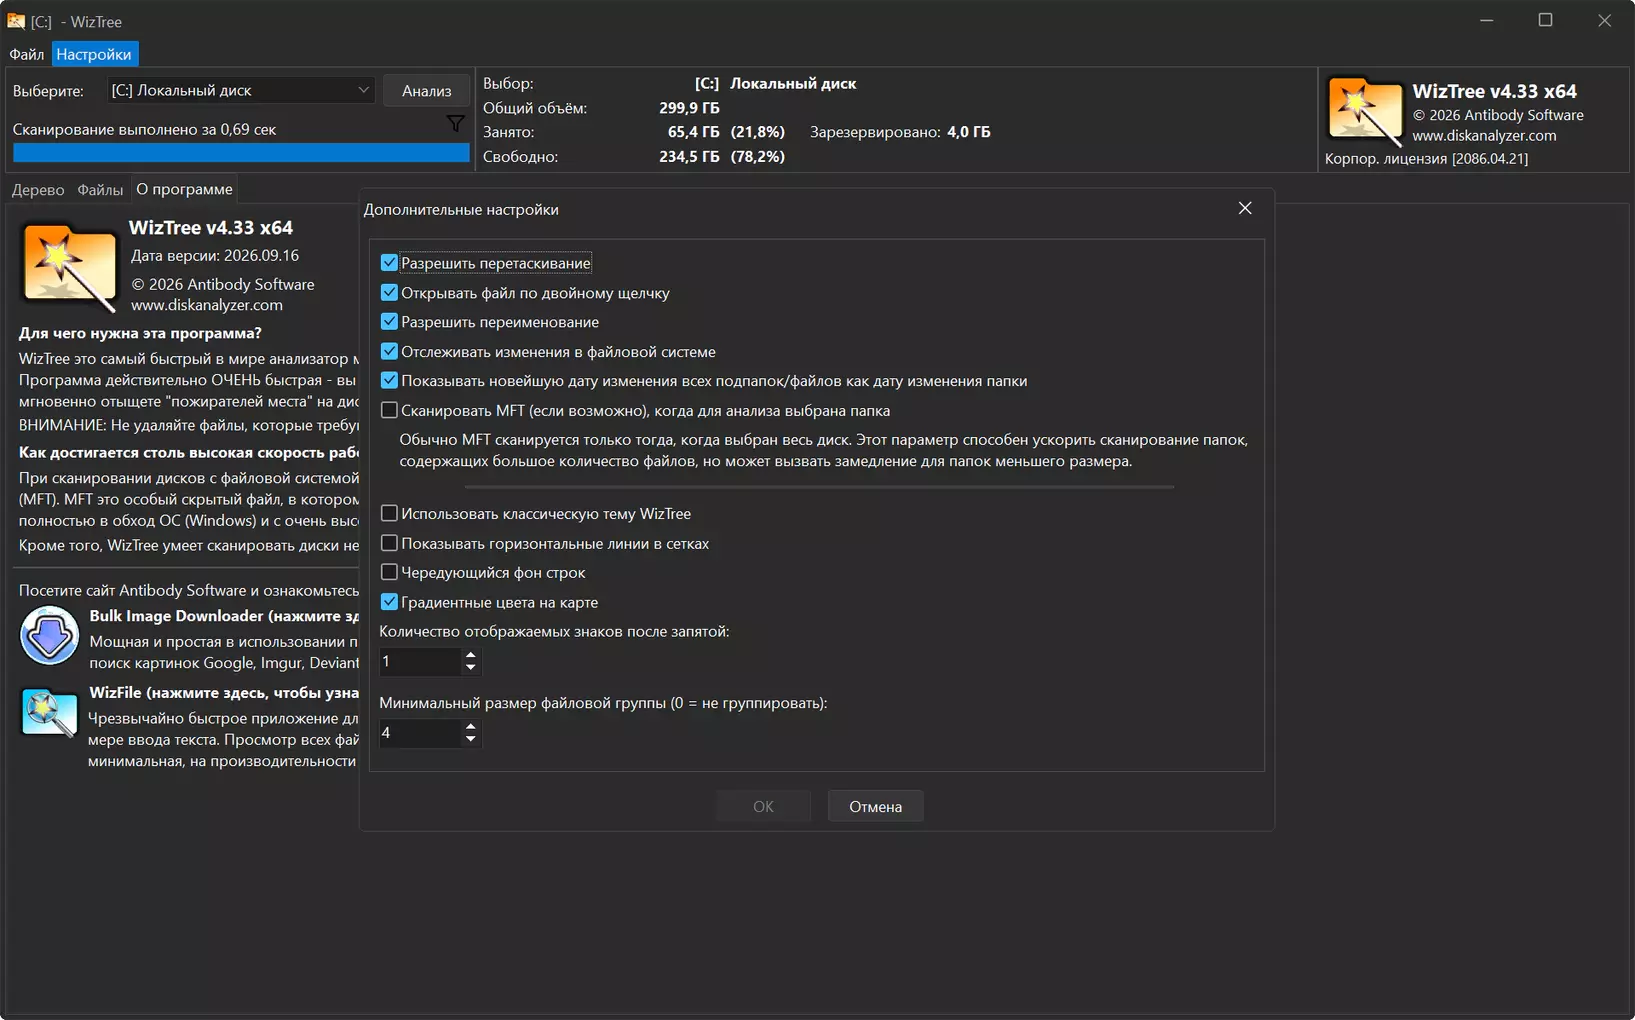Switch to the Файлы tab
The image size is (1635, 1020).
(x=100, y=189)
